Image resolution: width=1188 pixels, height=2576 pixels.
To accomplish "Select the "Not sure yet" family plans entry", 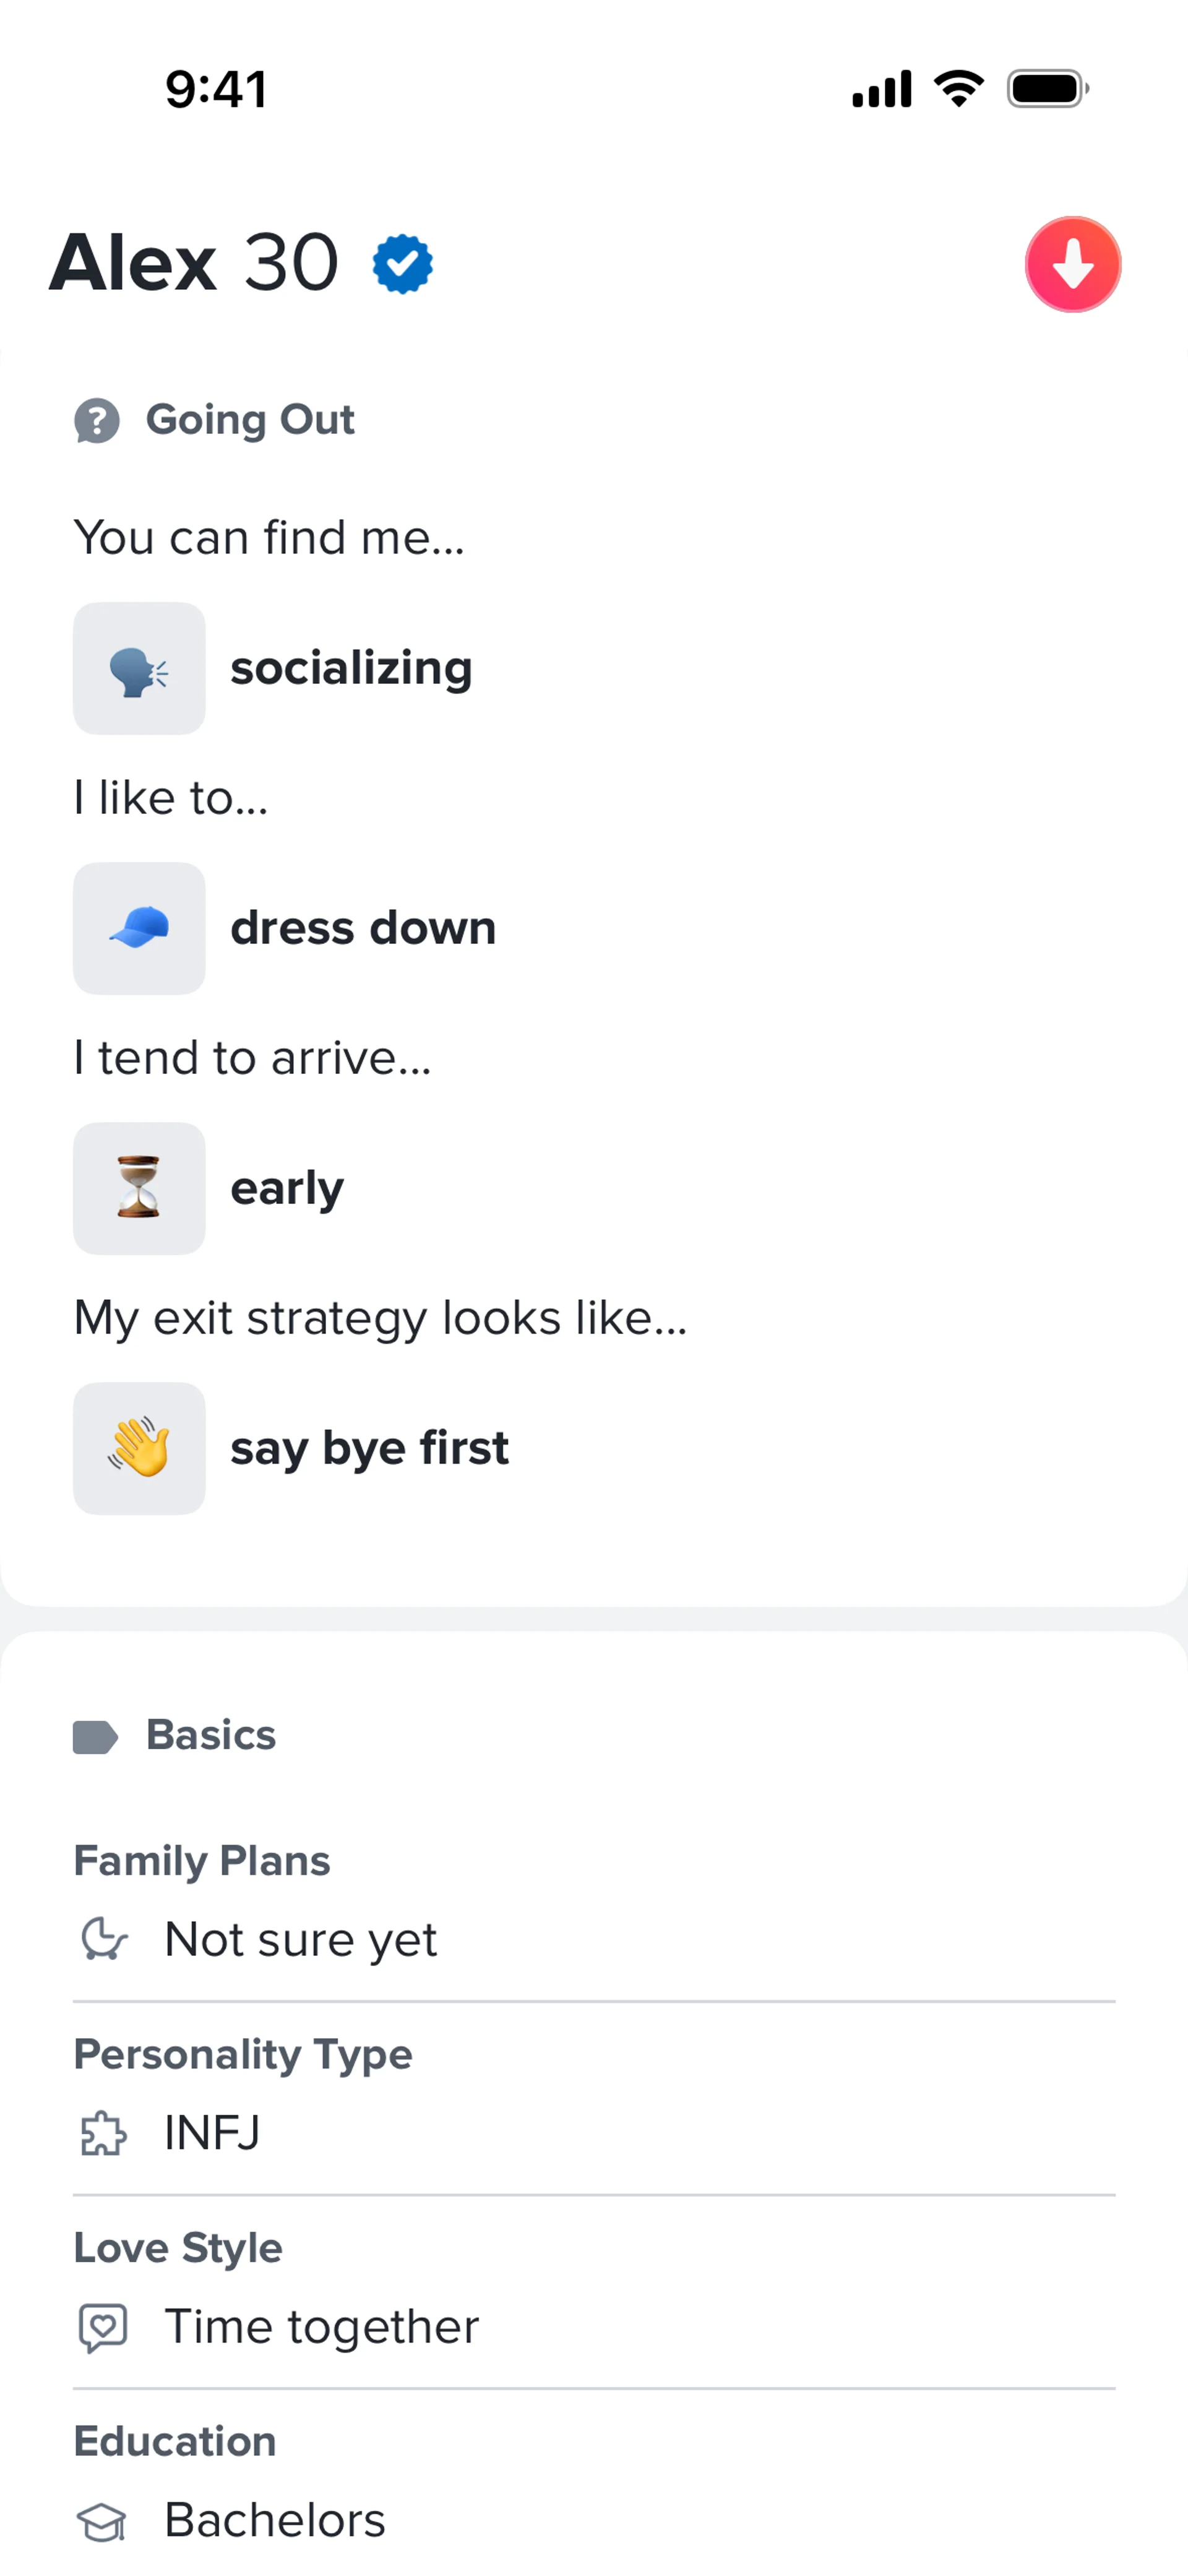I will [300, 1939].
